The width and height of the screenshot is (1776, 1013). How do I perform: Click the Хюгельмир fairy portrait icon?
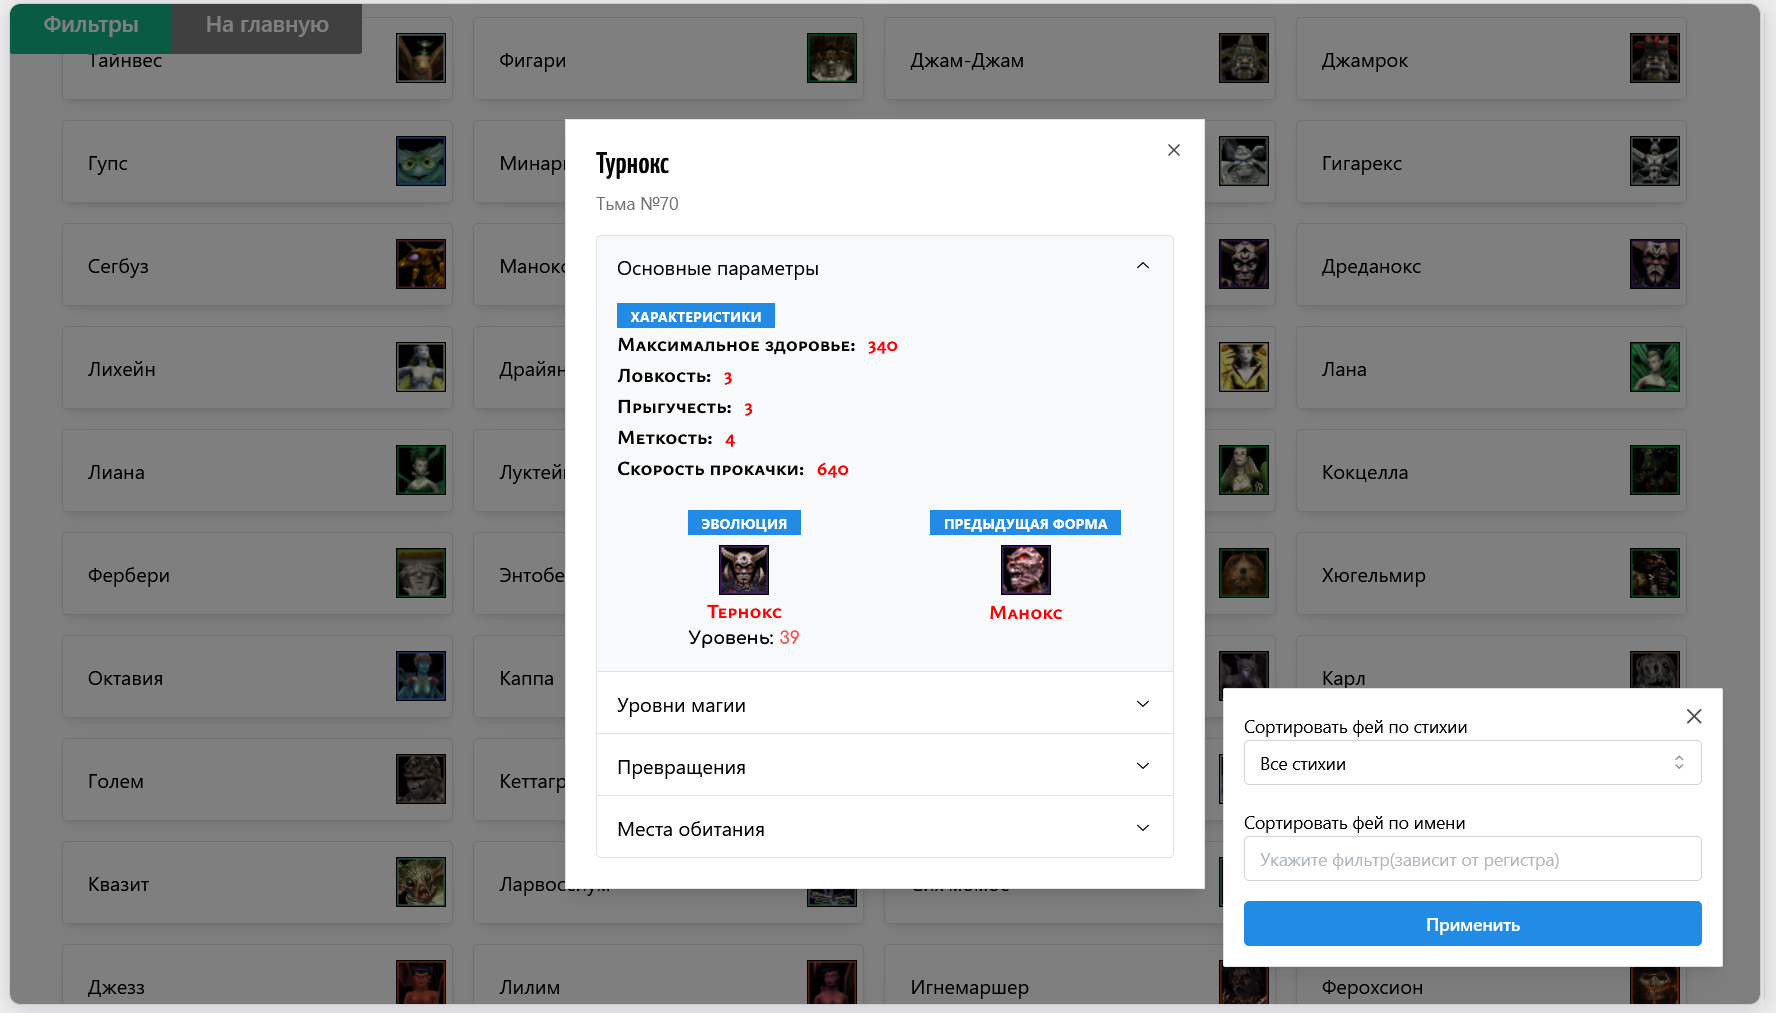click(x=1655, y=573)
